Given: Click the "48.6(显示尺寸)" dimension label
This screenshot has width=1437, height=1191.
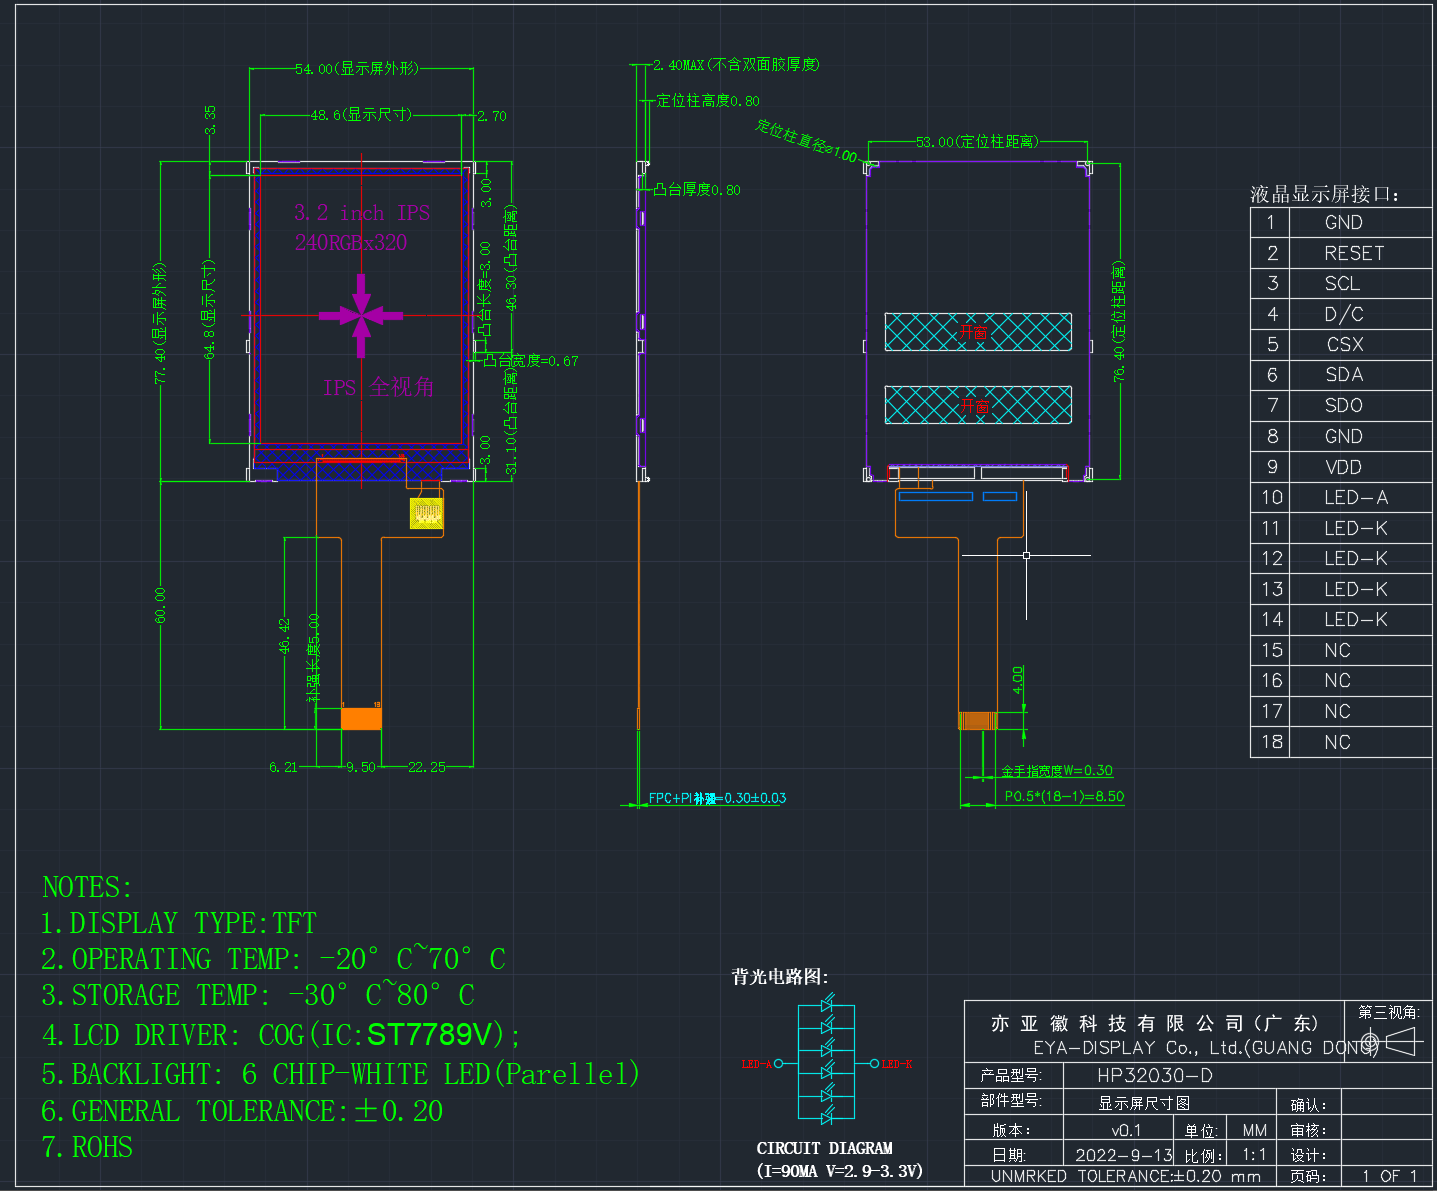Looking at the screenshot, I should 361,115.
